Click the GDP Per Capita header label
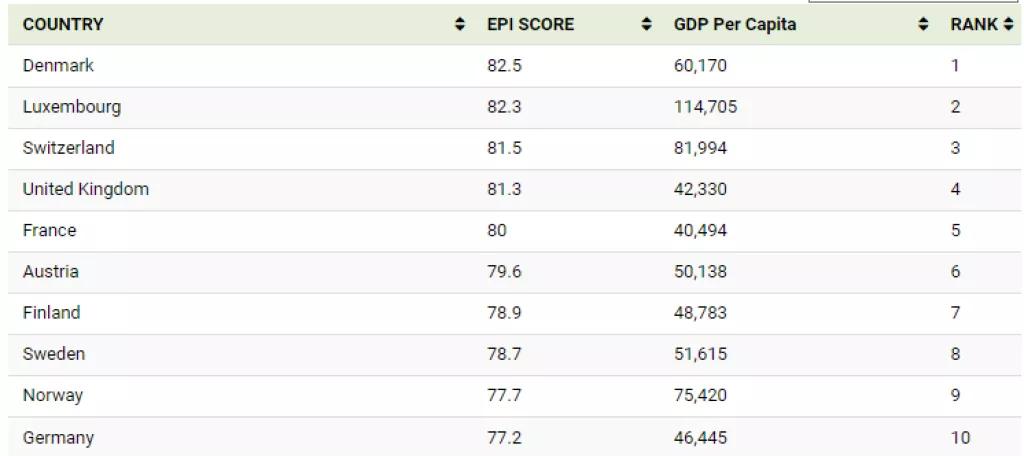 click(x=735, y=24)
